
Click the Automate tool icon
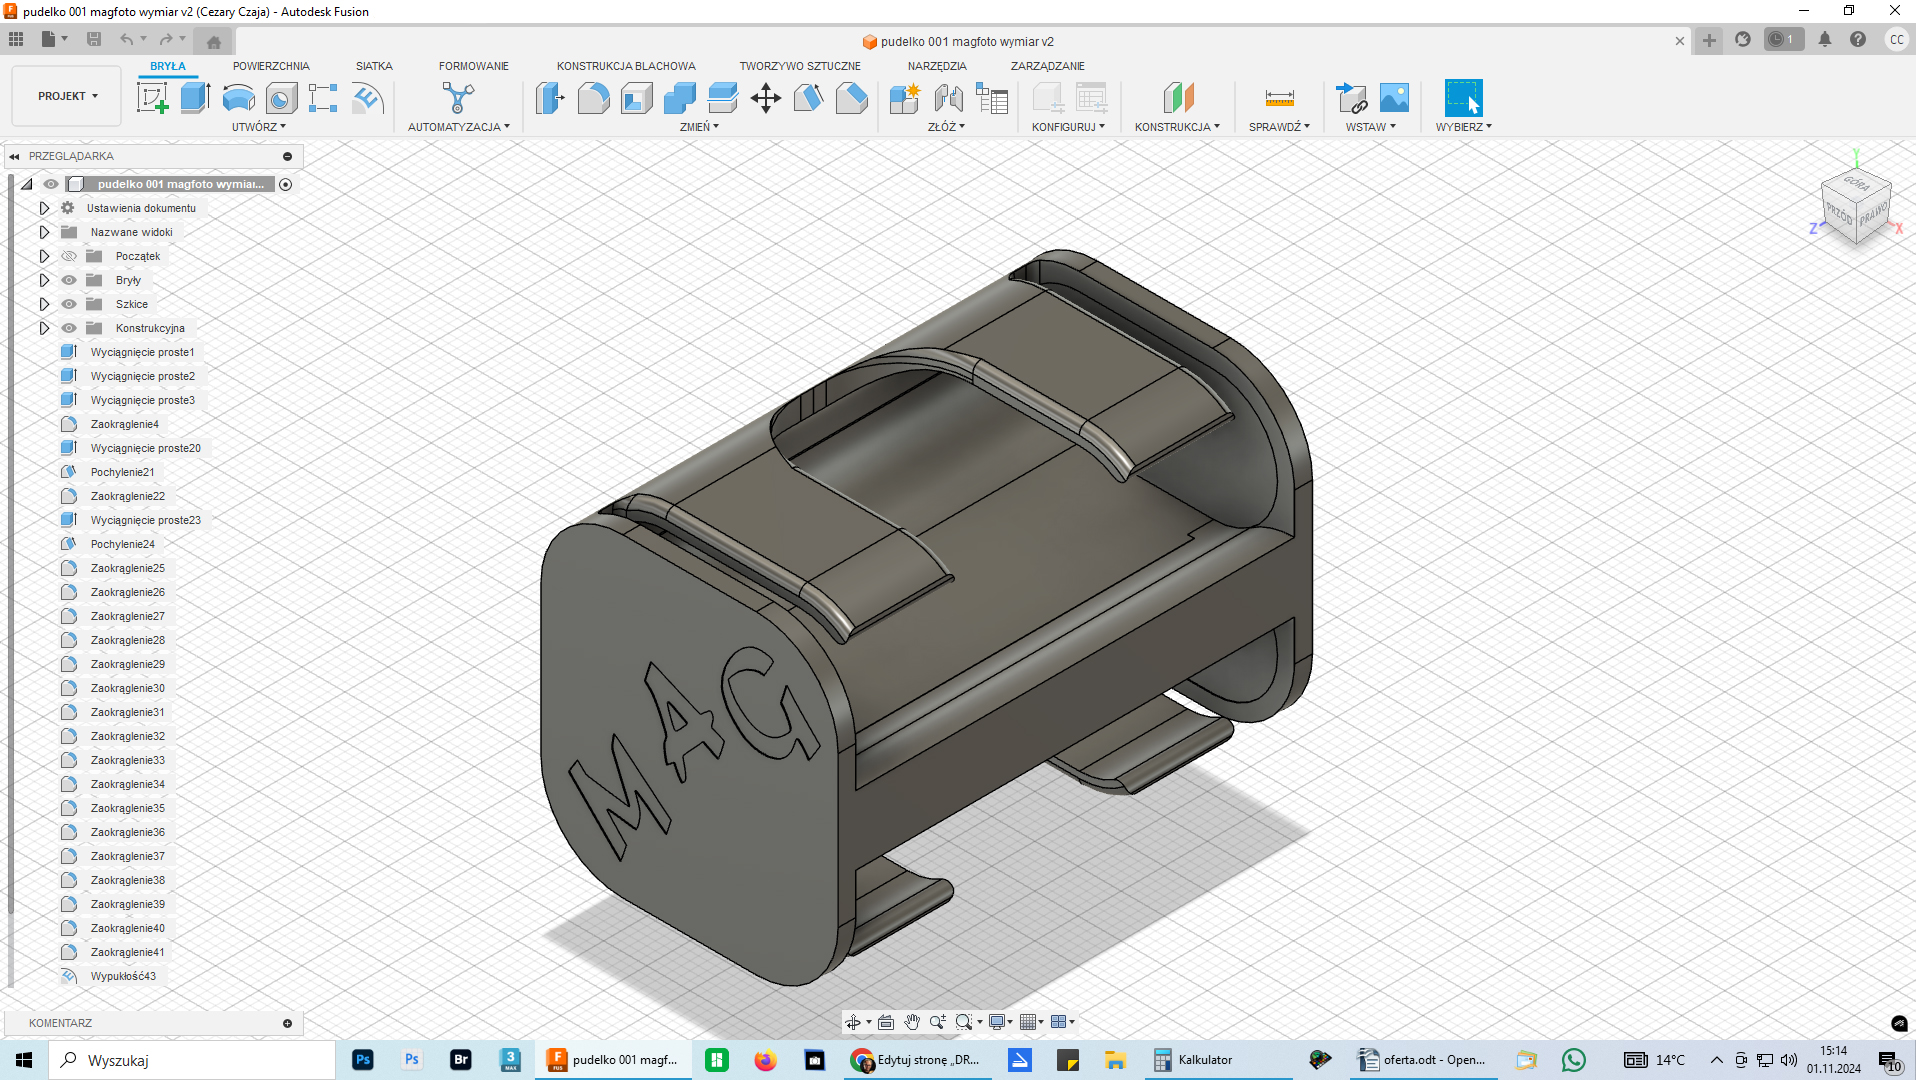coord(458,98)
